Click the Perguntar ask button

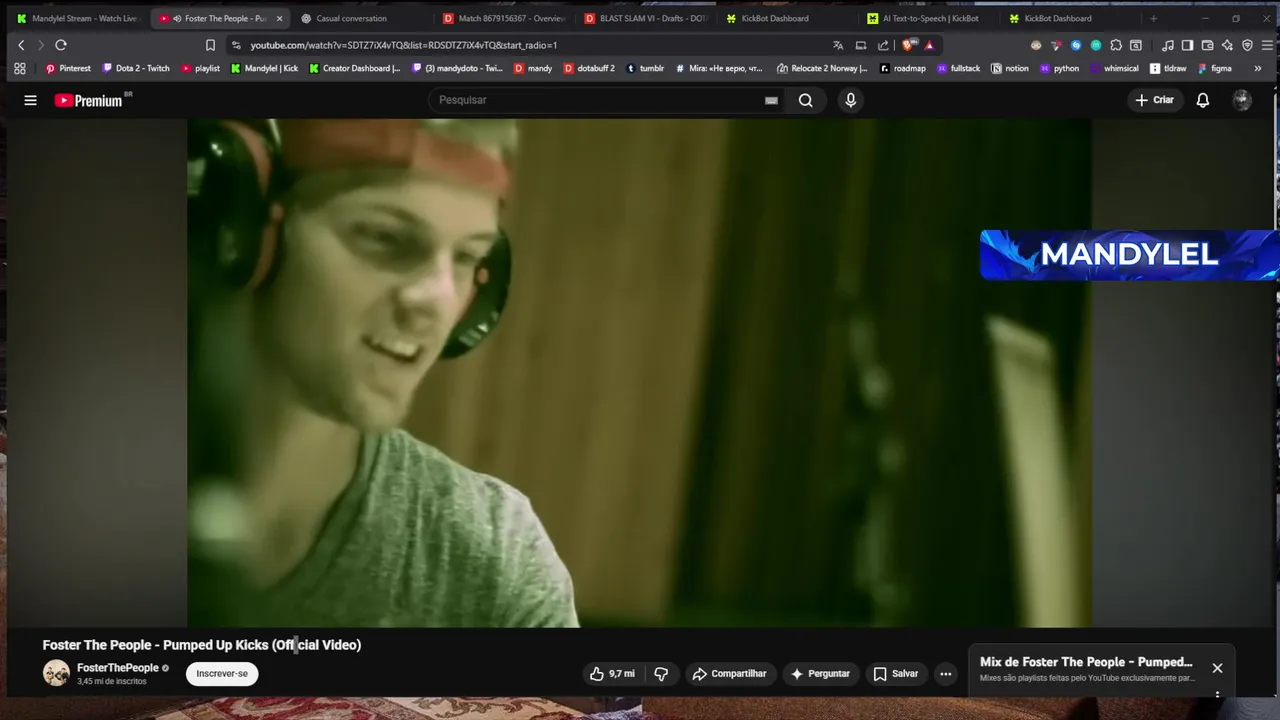(820, 674)
